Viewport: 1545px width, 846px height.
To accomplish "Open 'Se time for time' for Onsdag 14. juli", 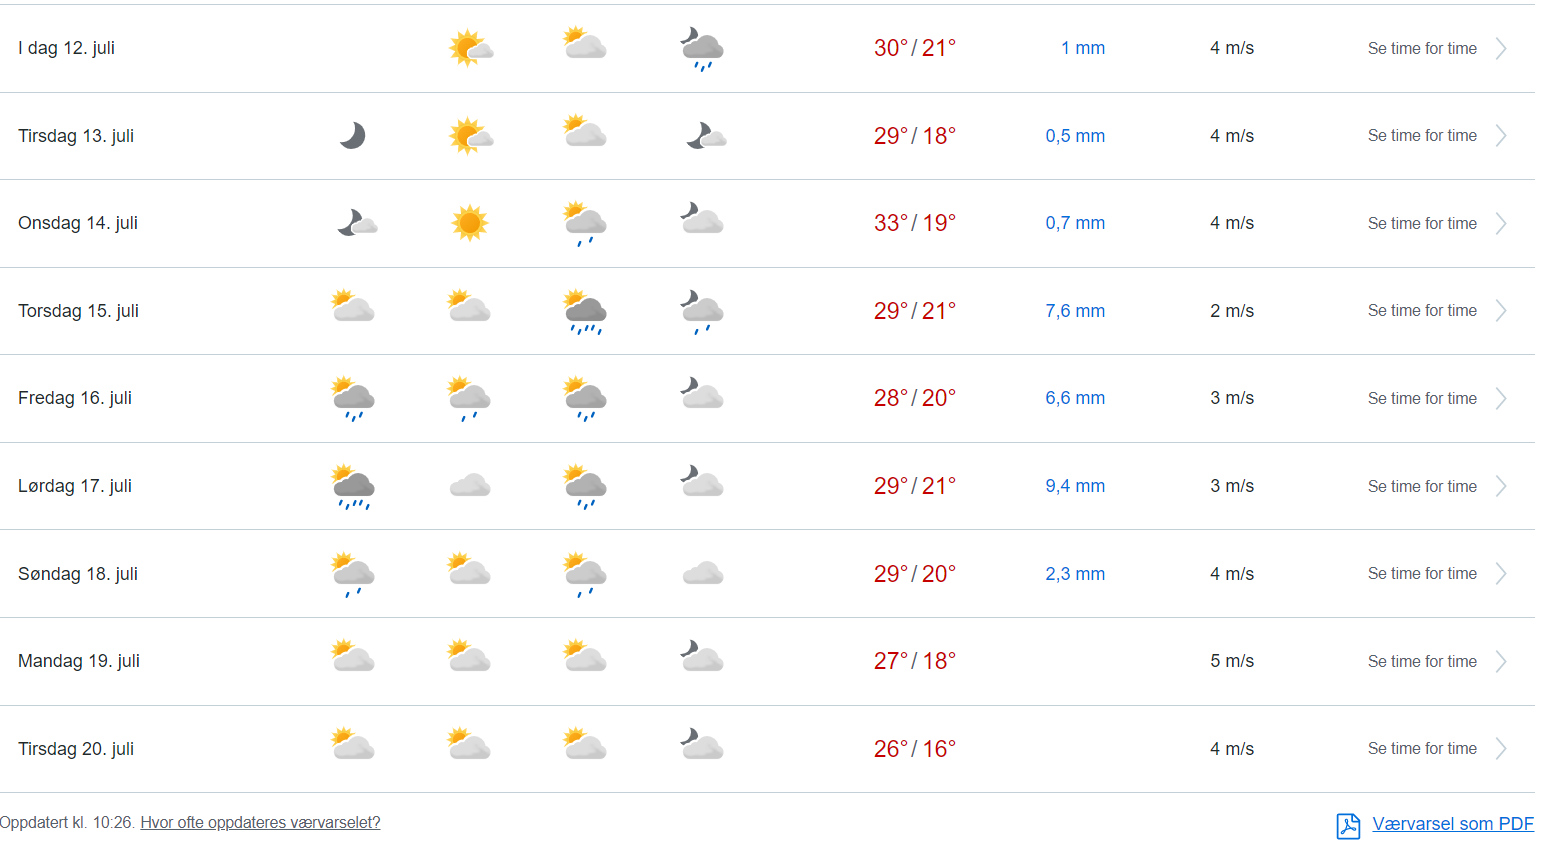I will [1422, 224].
